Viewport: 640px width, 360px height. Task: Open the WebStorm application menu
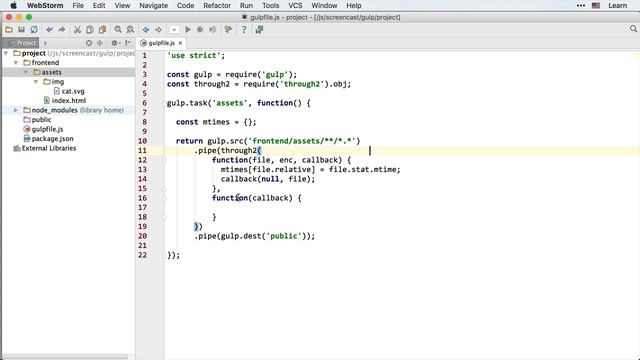45,5
